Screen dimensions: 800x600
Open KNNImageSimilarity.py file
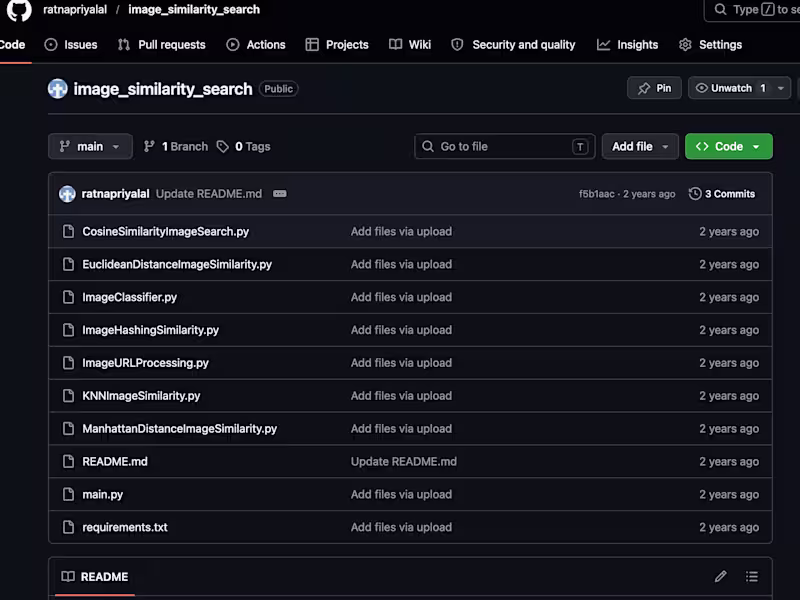141,396
